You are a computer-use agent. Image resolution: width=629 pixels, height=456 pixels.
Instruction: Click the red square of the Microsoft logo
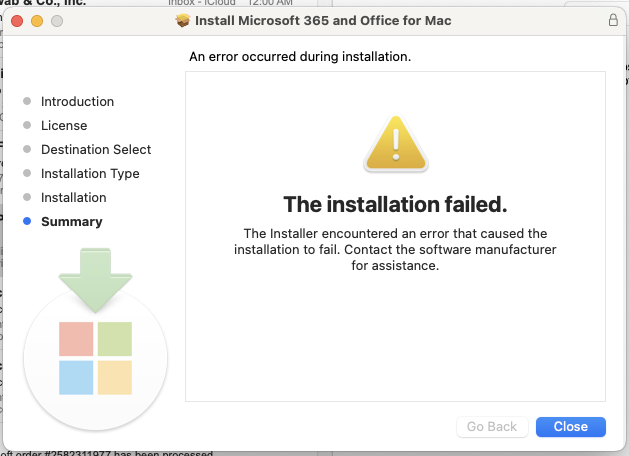click(76, 339)
